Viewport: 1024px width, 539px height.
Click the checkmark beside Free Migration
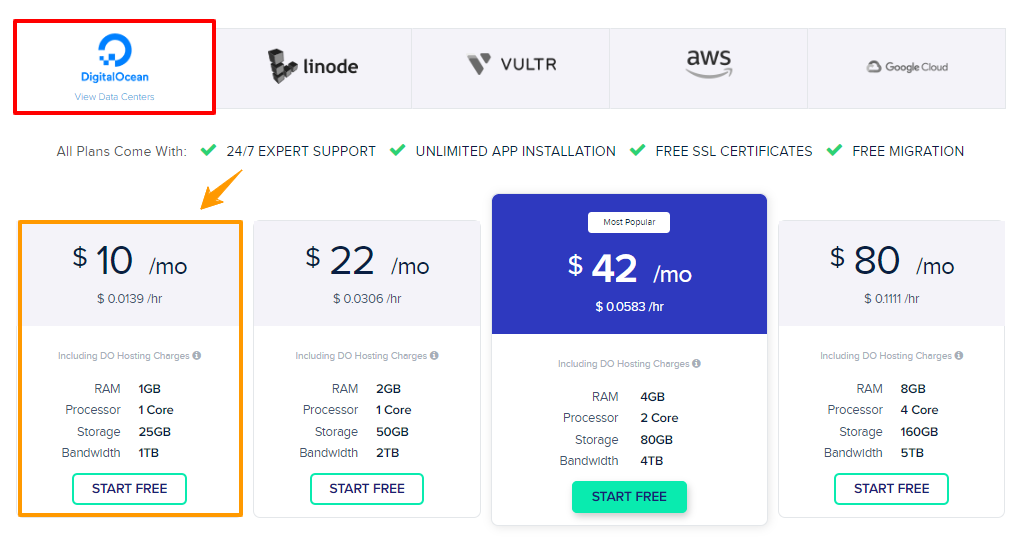coord(834,150)
